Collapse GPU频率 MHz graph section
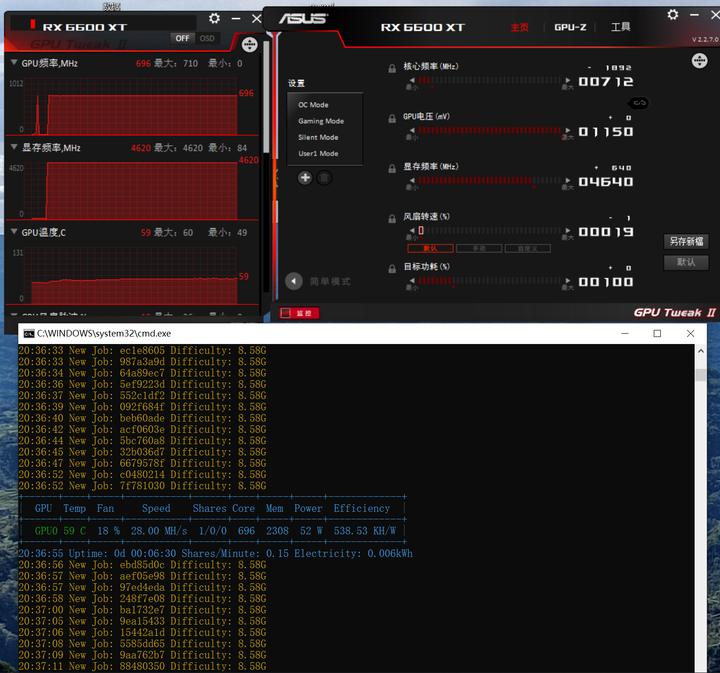The width and height of the screenshot is (720, 673). coord(13,63)
